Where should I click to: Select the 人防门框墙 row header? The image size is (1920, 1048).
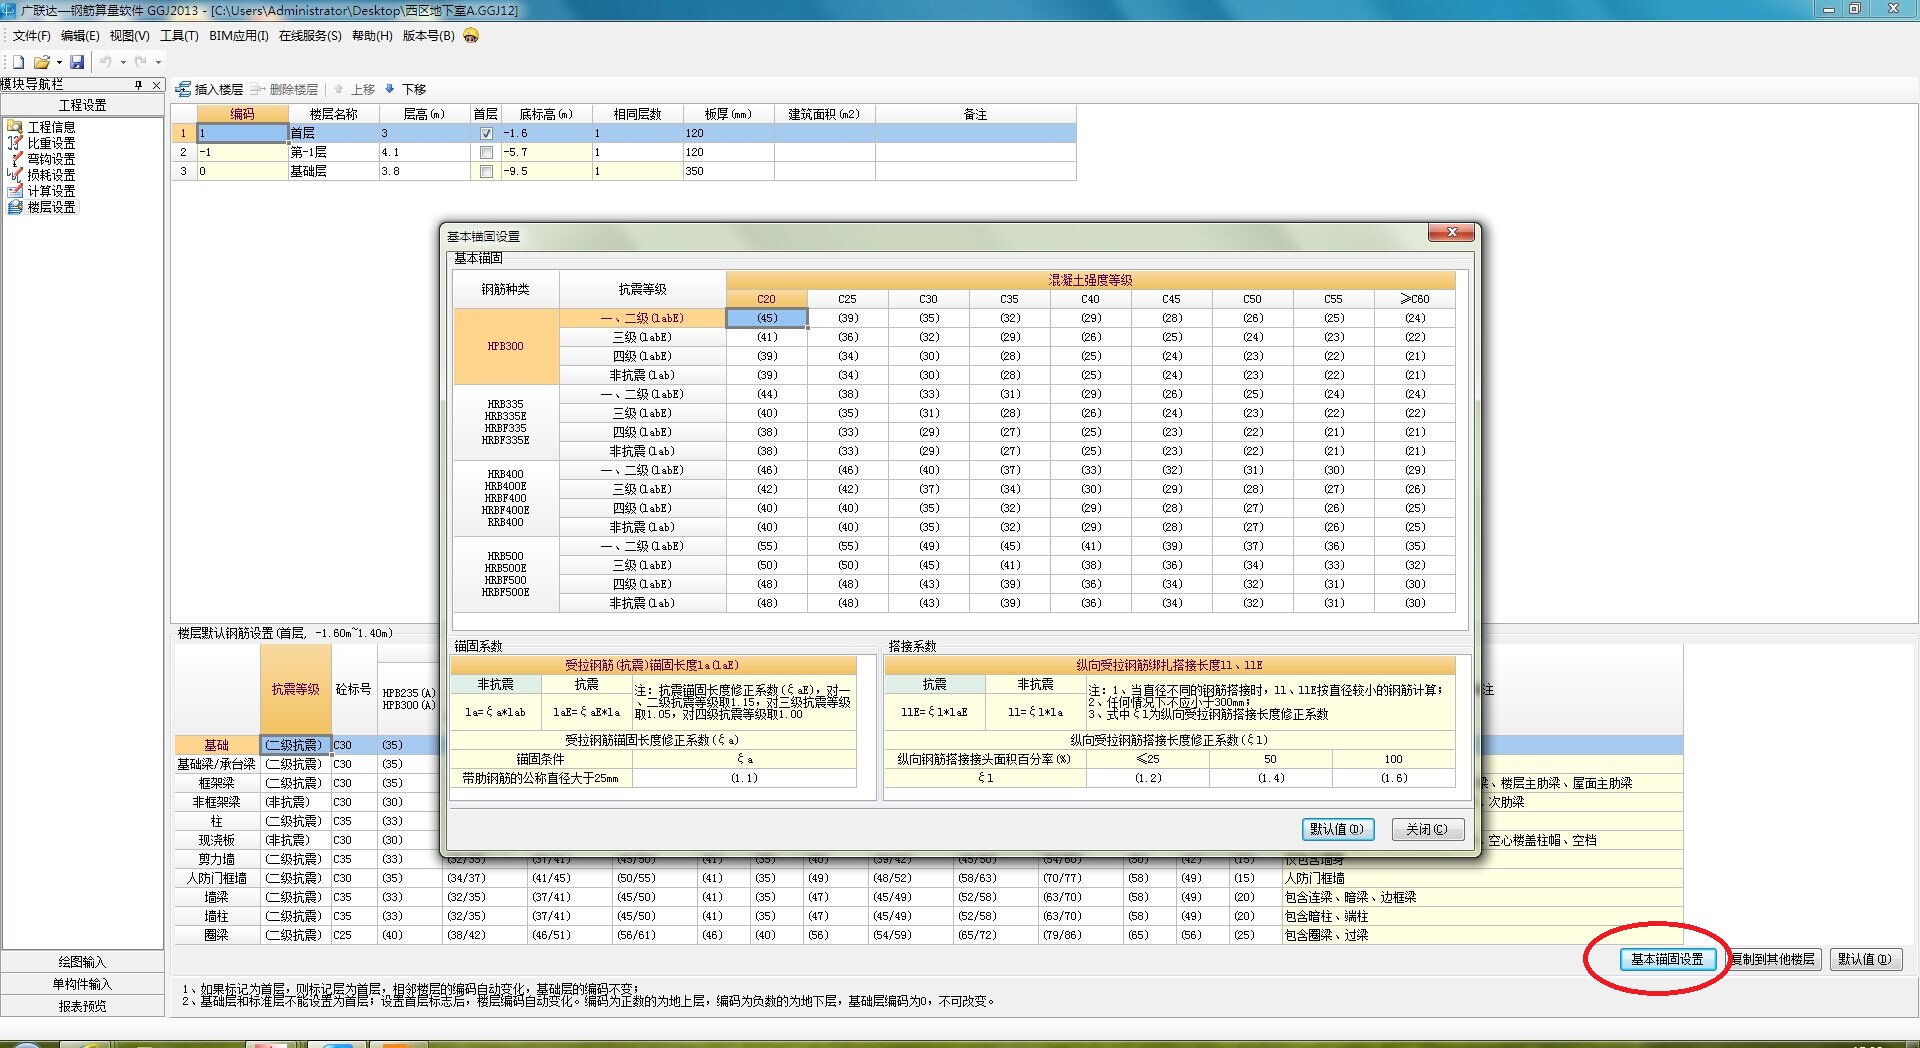coord(217,878)
